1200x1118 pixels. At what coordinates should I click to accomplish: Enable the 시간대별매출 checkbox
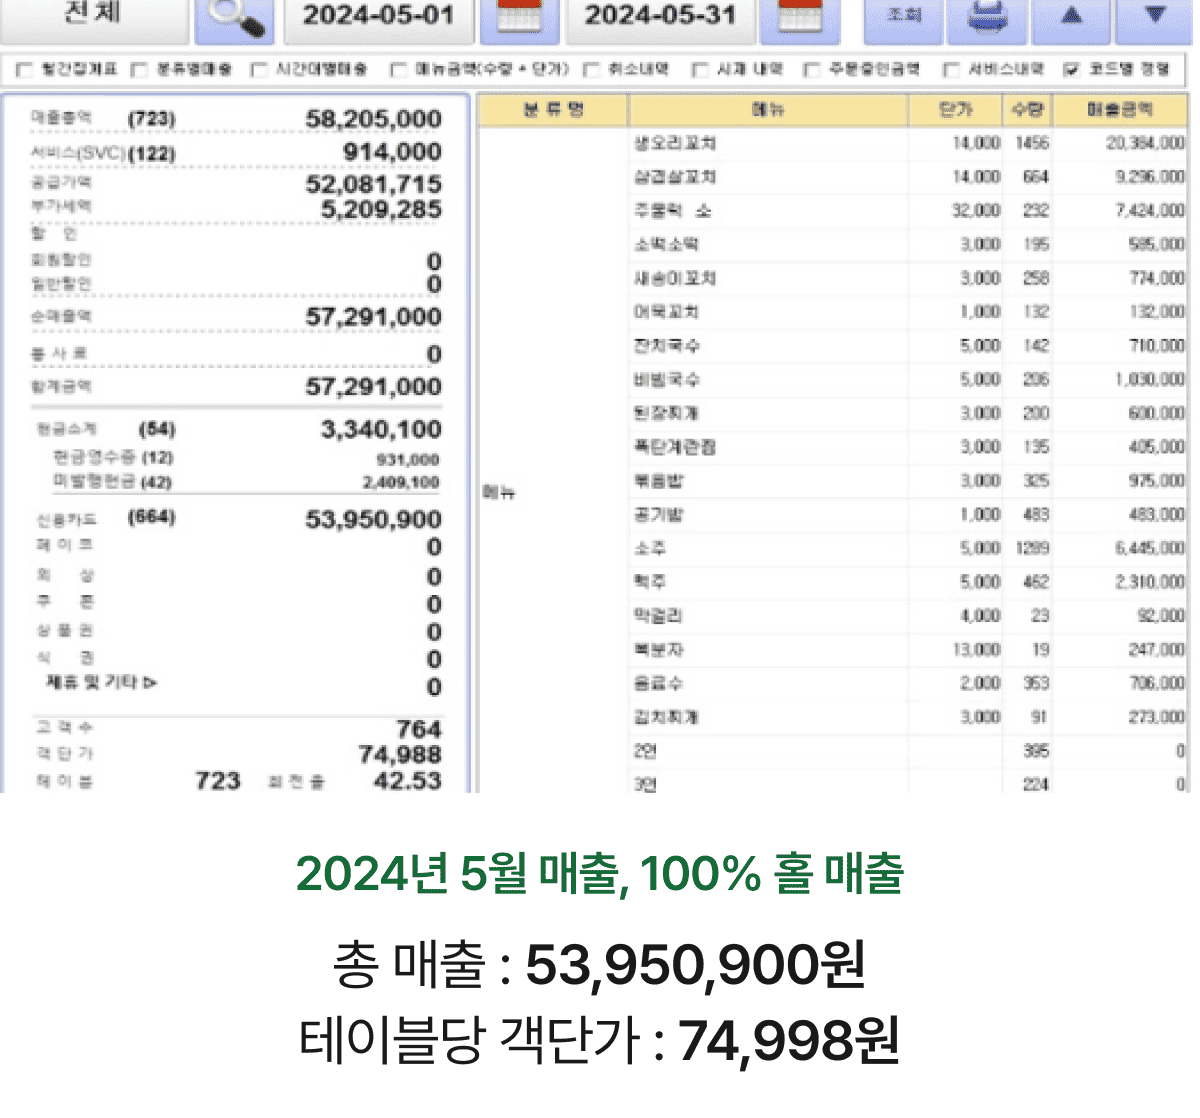click(259, 70)
